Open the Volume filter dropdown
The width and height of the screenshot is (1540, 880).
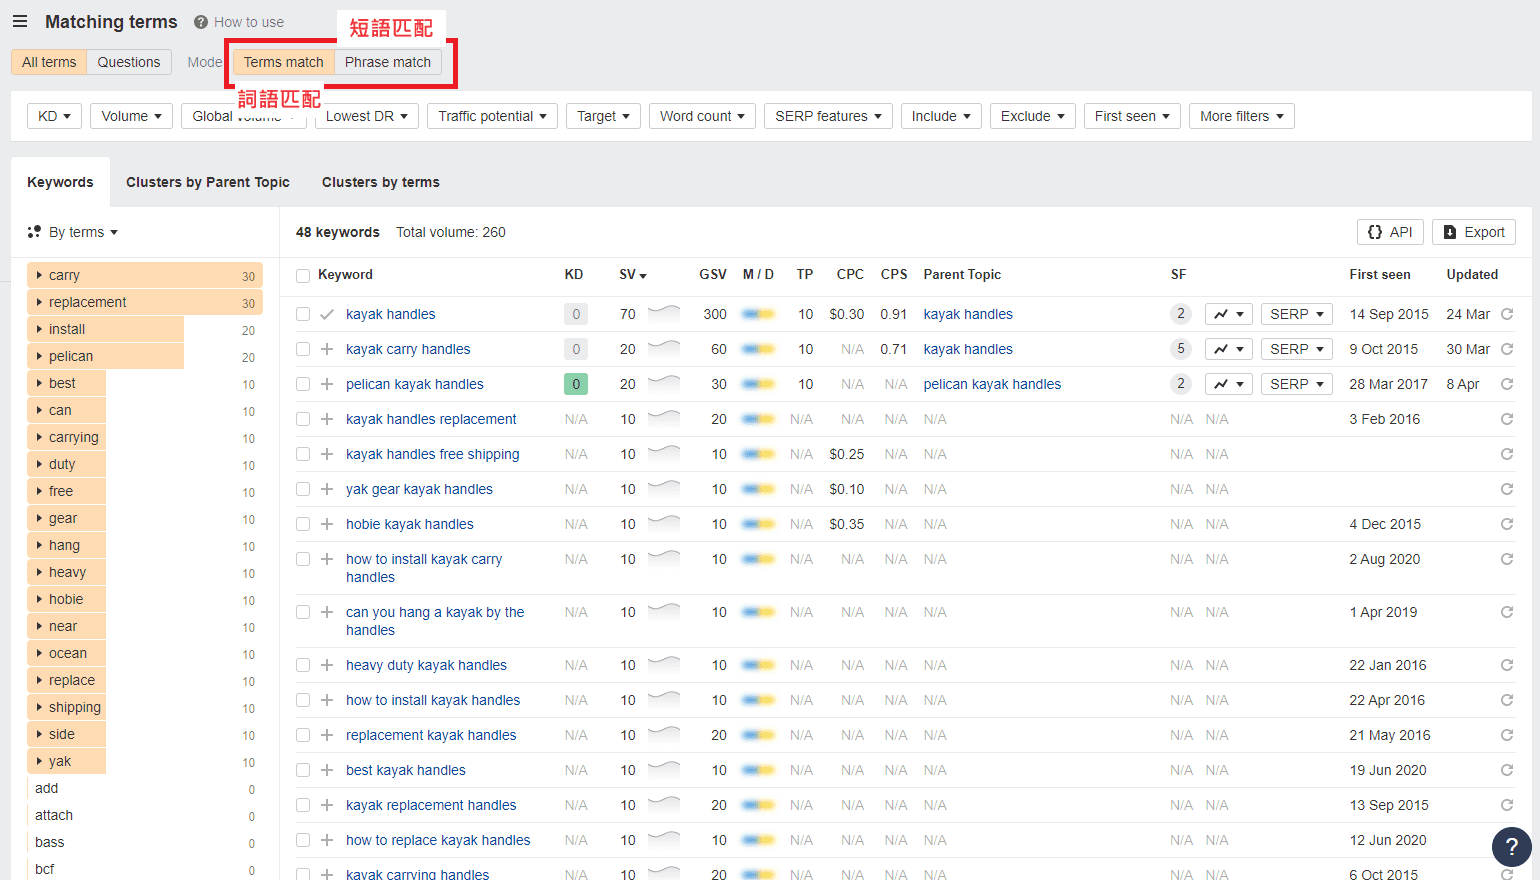pos(131,116)
